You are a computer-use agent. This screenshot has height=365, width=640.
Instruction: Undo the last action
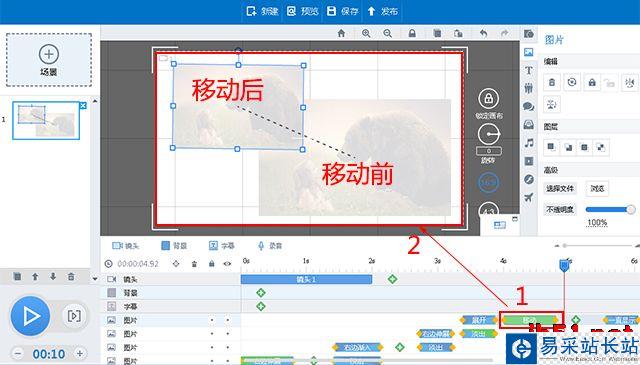coord(483,33)
